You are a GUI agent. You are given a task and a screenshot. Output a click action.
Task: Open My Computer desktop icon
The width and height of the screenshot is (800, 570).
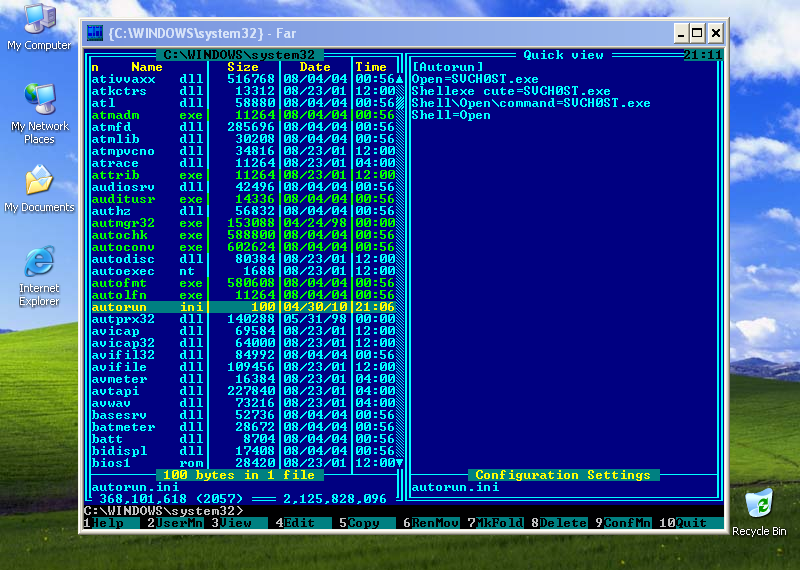39,28
